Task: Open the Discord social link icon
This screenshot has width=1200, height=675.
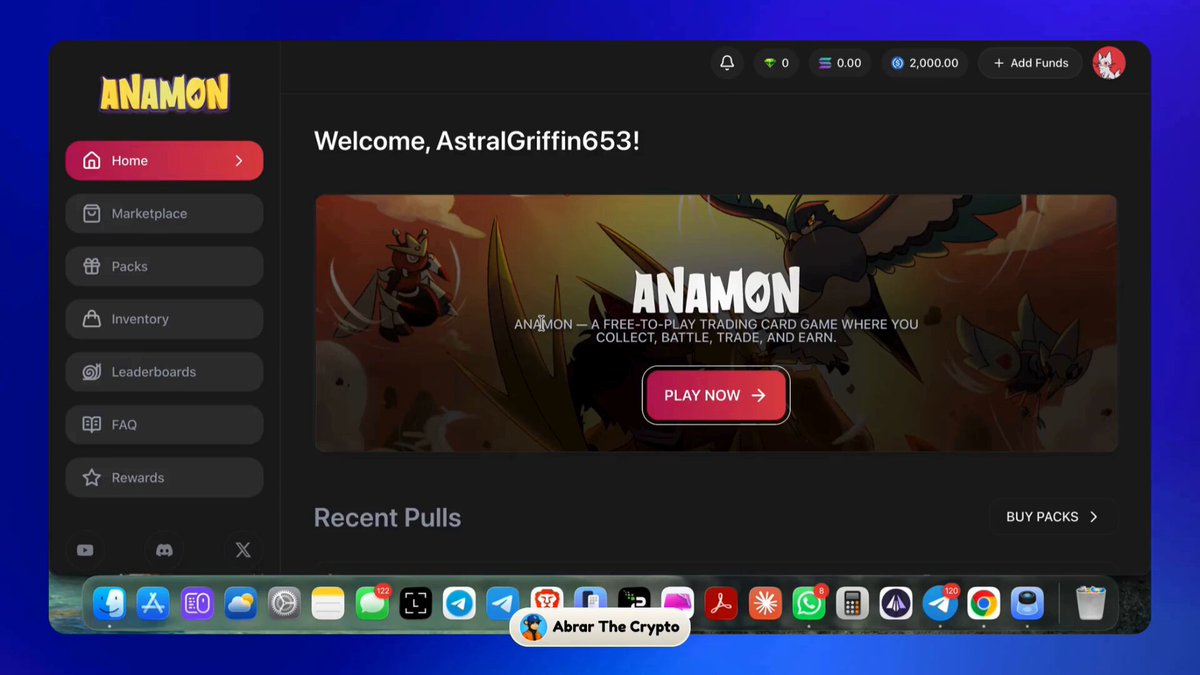Action: [x=164, y=550]
